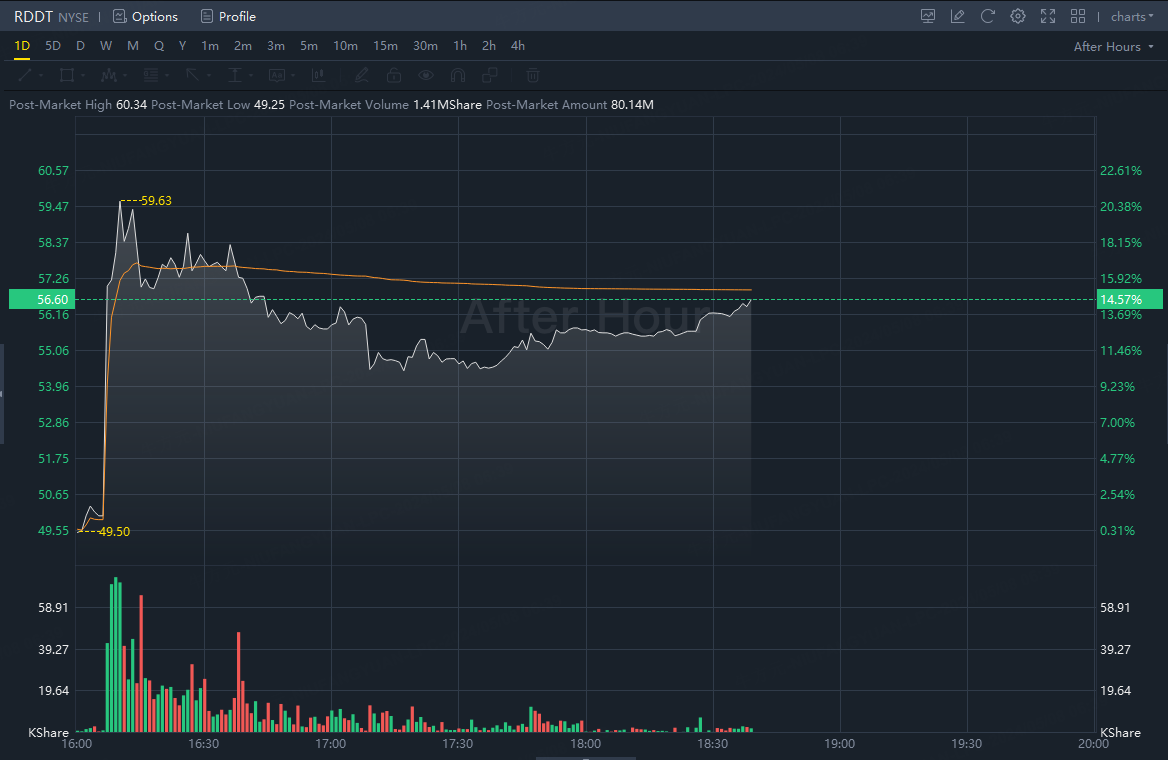Expand the wave pattern tool dropdown arrow

pyautogui.click(x=125, y=76)
